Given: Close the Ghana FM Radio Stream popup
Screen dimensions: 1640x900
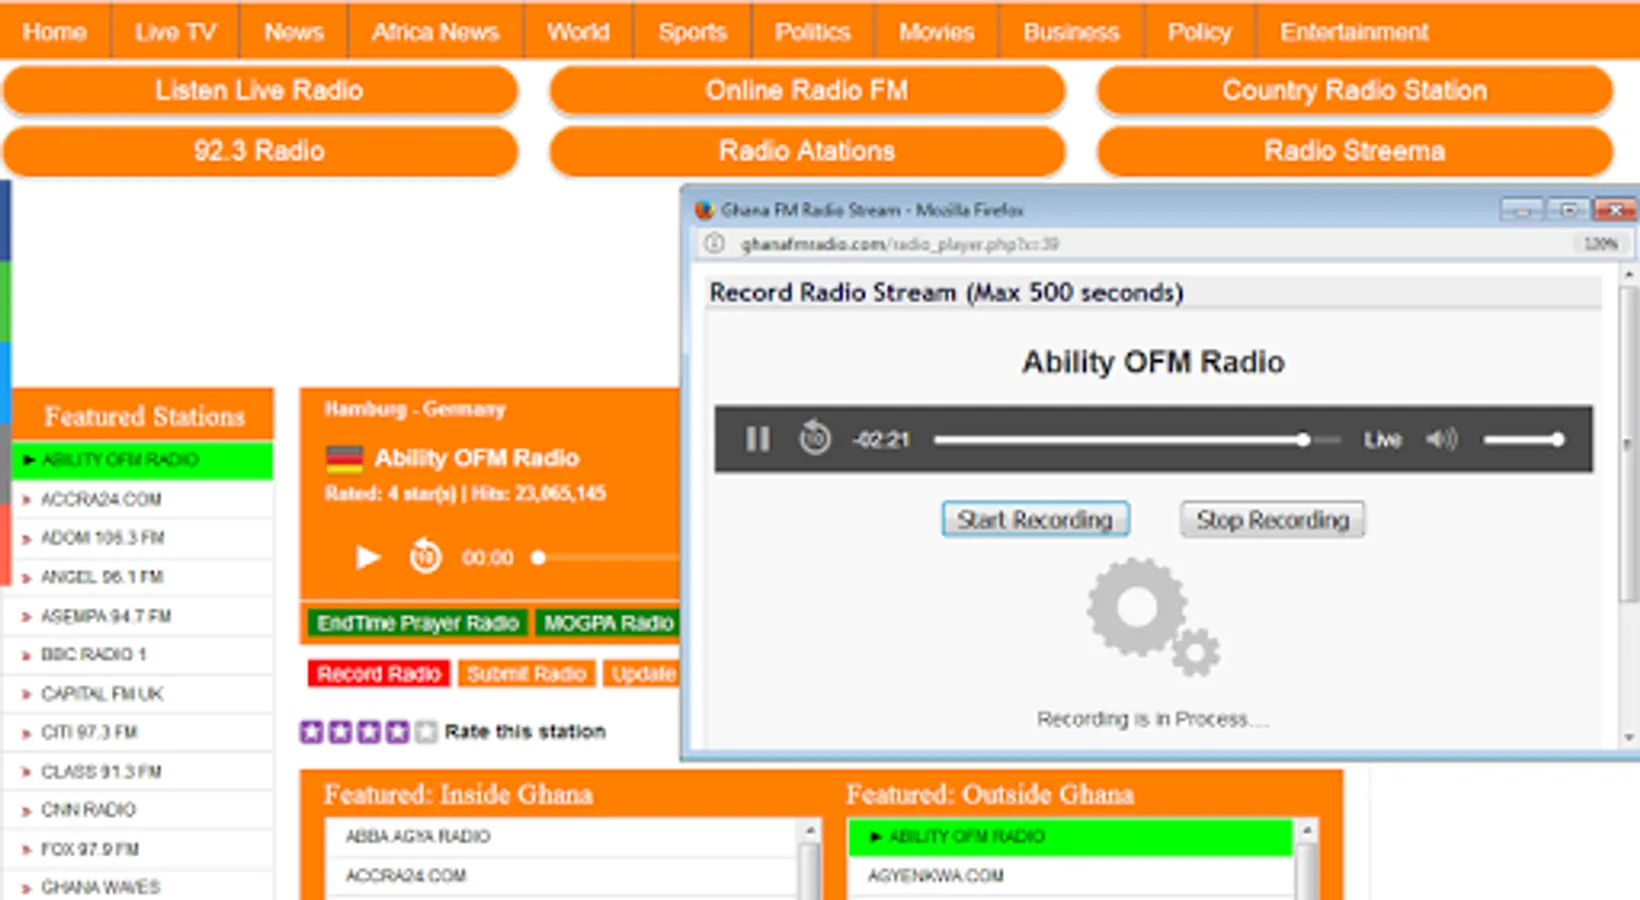Looking at the screenshot, I should tap(1615, 210).
